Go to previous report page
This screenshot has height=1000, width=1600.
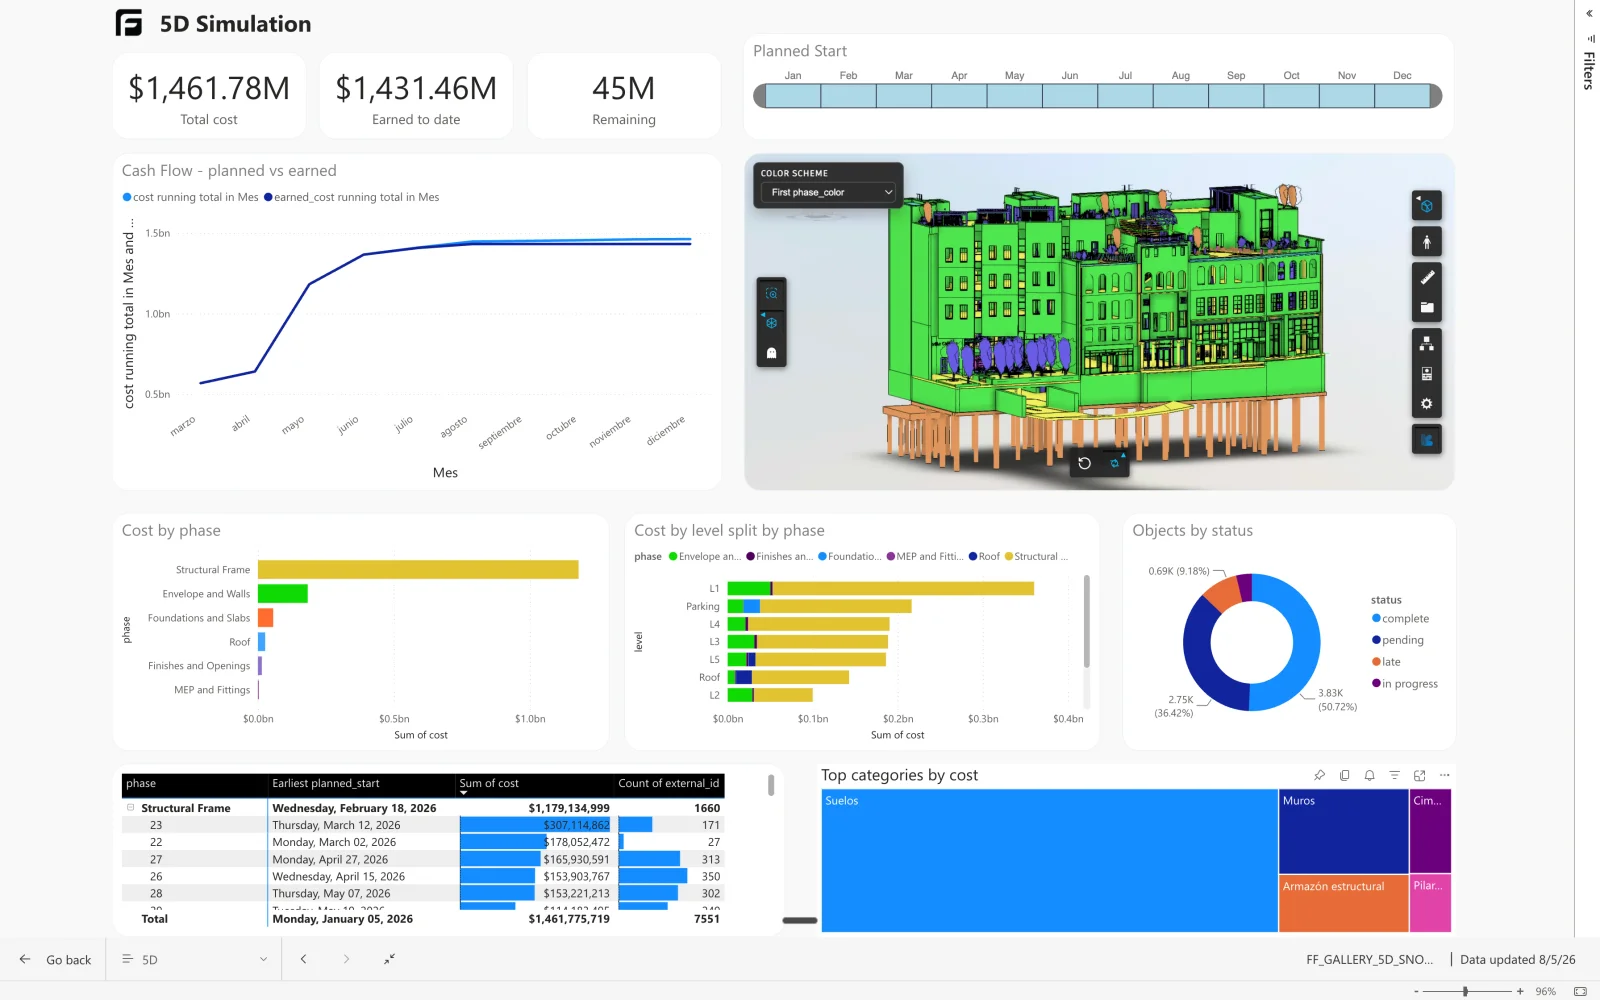(303, 959)
